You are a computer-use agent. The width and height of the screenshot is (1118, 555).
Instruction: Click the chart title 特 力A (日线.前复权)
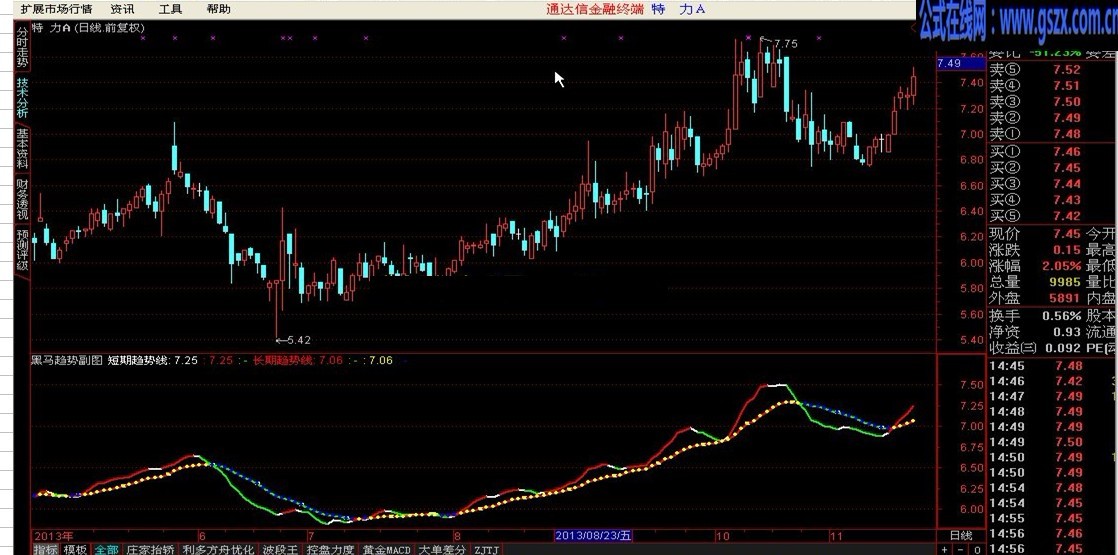point(89,28)
